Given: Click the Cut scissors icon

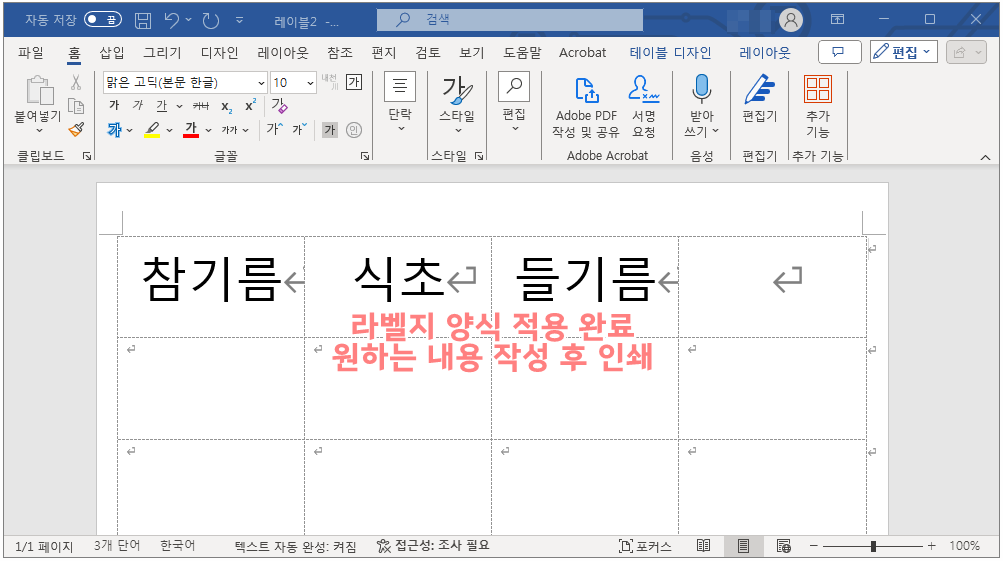Looking at the screenshot, I should [75, 82].
